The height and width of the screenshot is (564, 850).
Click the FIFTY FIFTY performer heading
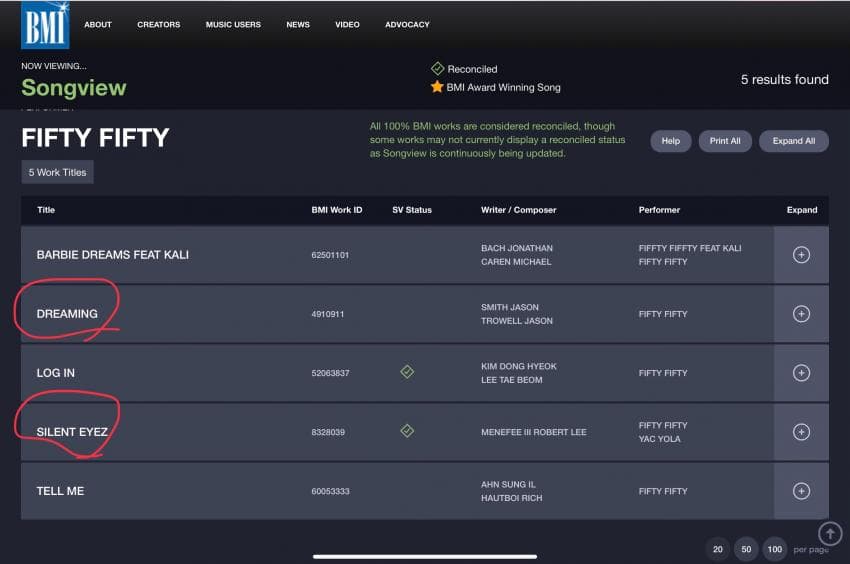tap(95, 138)
